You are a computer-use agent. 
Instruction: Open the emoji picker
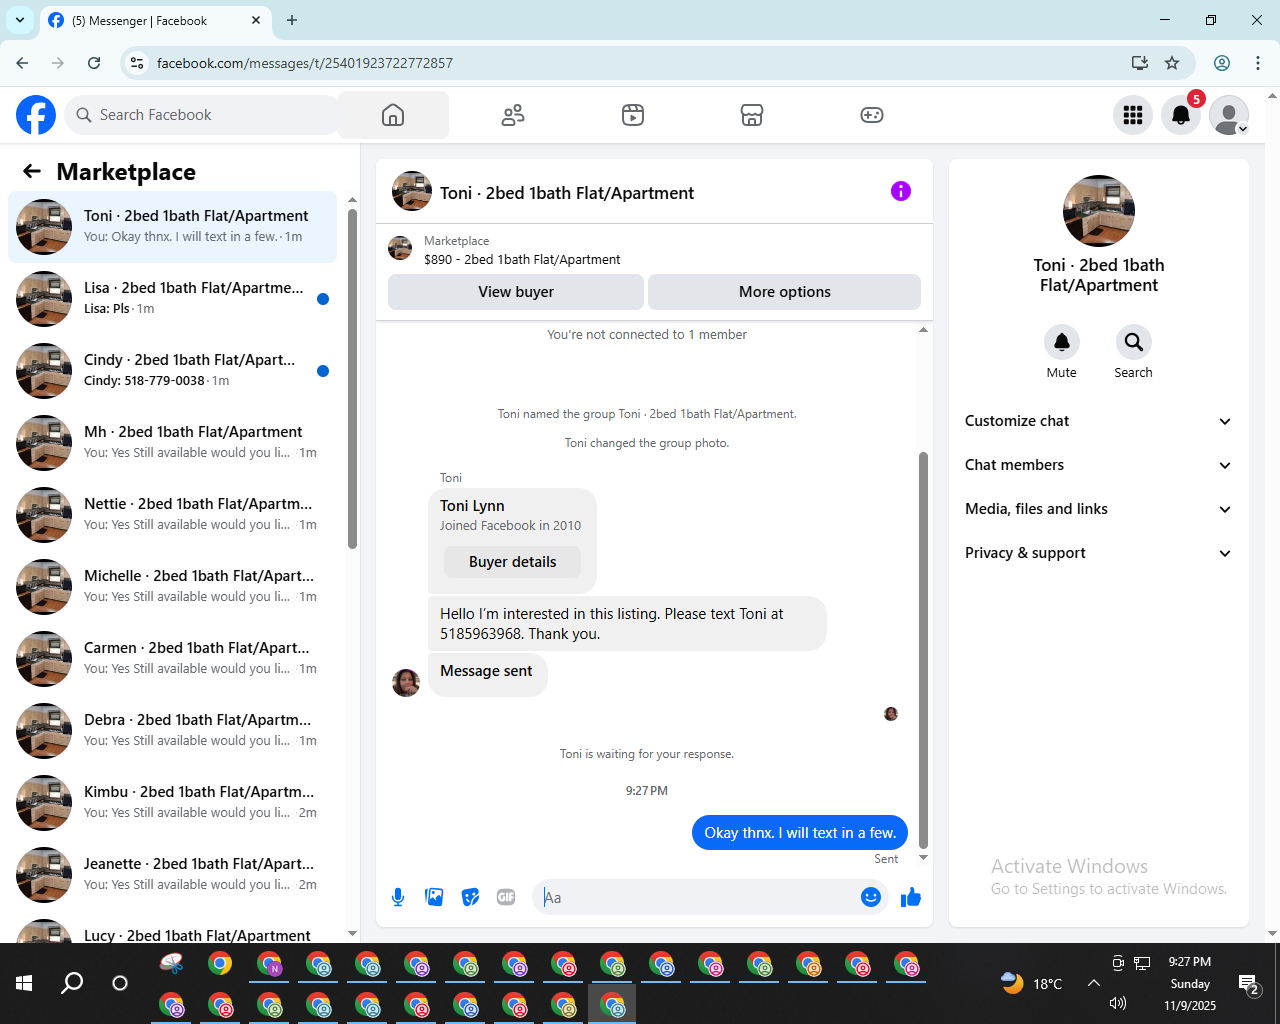tap(871, 897)
